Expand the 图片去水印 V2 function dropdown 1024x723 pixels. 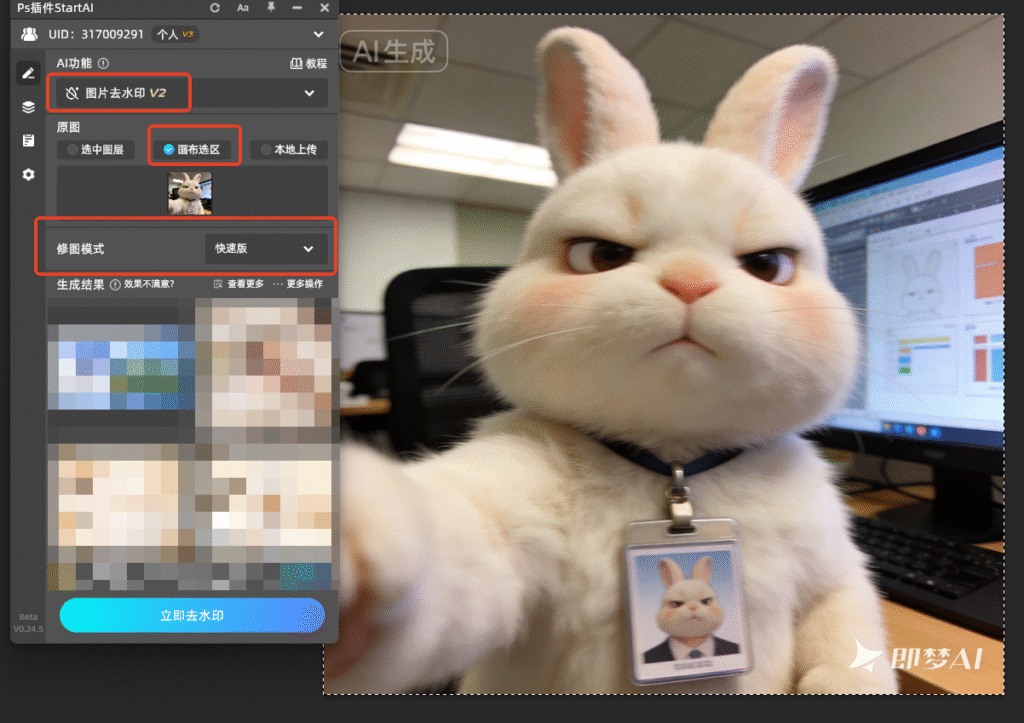(x=189, y=93)
